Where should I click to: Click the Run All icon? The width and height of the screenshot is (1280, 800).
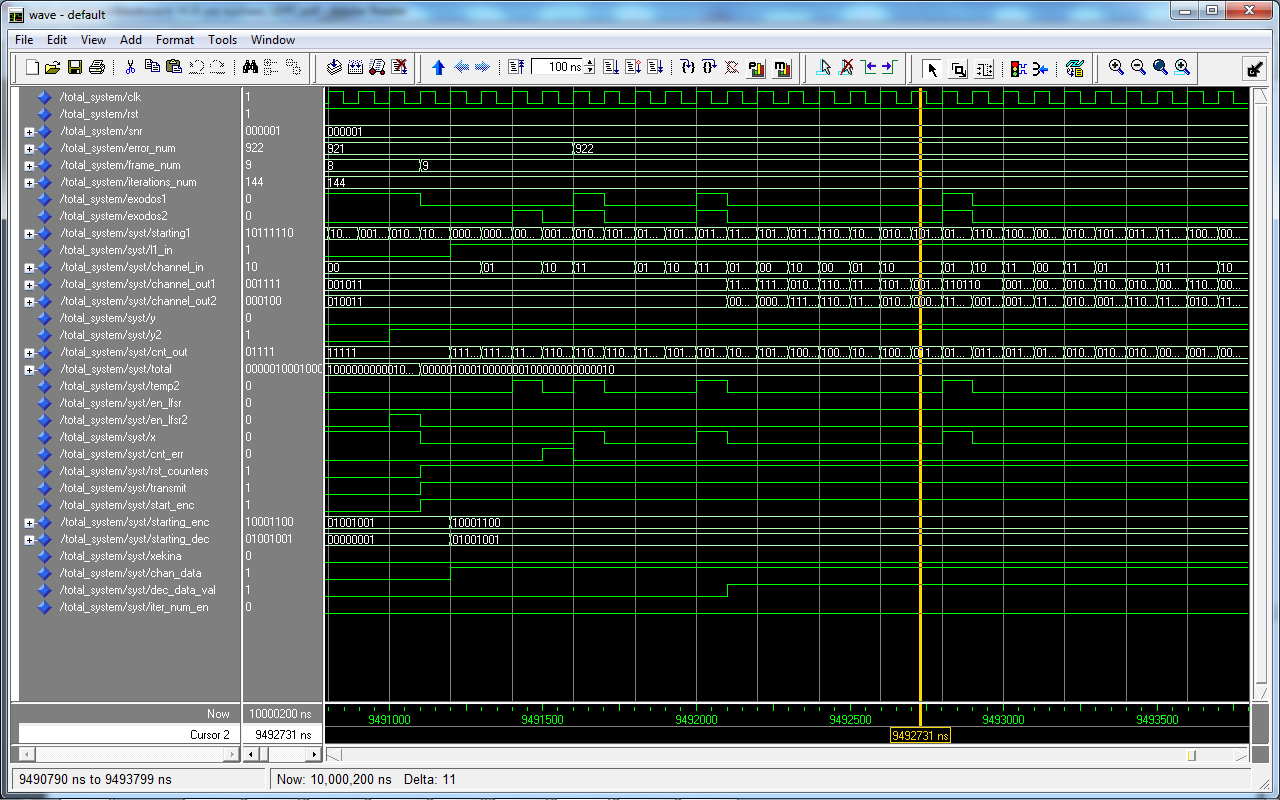coord(655,68)
